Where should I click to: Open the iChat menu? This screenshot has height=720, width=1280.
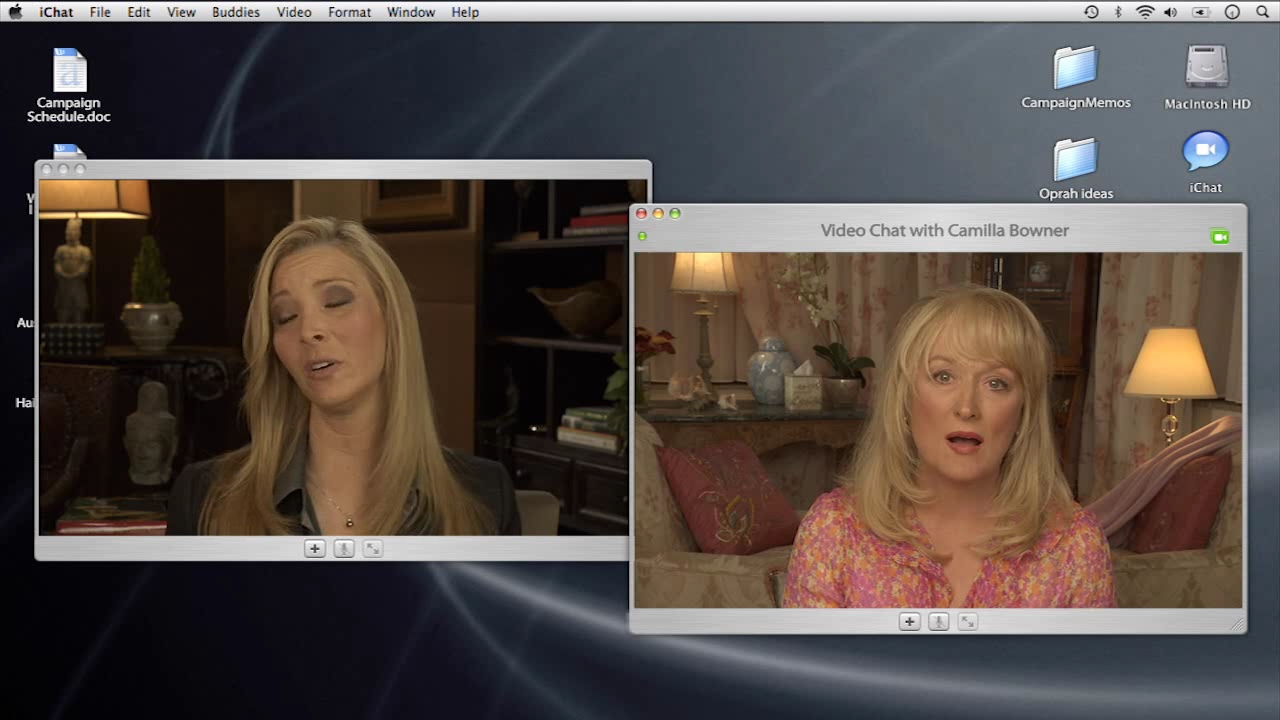tap(56, 12)
